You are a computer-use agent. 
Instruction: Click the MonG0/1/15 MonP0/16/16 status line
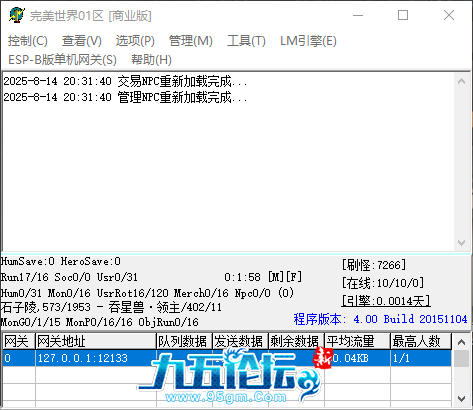tap(100, 322)
